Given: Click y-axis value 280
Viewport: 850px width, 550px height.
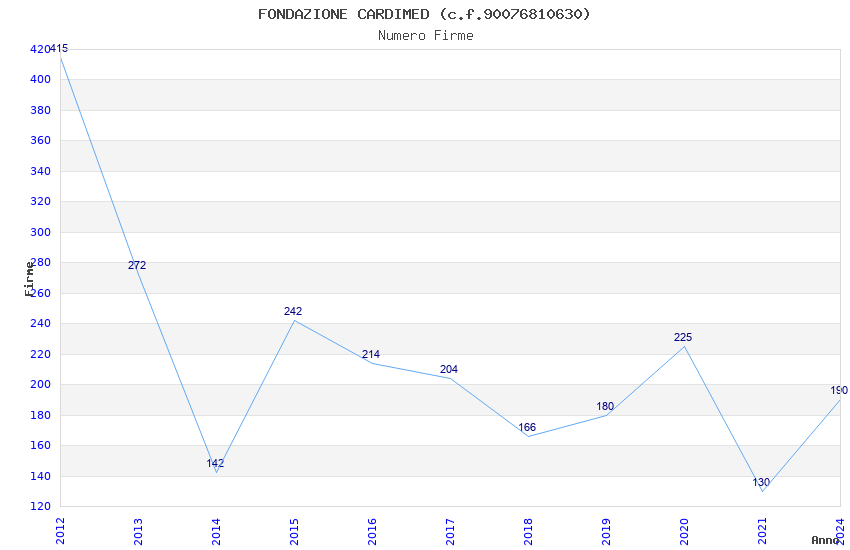Looking at the screenshot, I should point(40,262).
